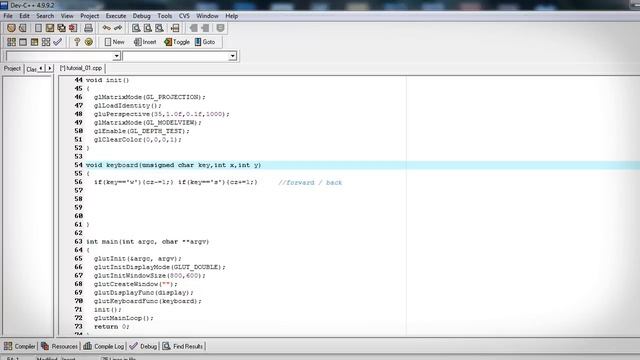The width and height of the screenshot is (640, 360).
Task: Open the Edit menu
Action: pyautogui.click(x=24, y=16)
